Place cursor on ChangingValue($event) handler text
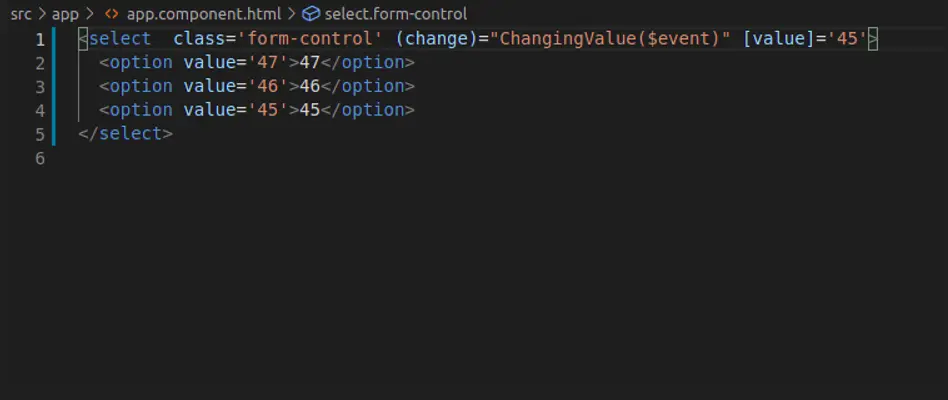This screenshot has height=400, width=948. [x=610, y=39]
